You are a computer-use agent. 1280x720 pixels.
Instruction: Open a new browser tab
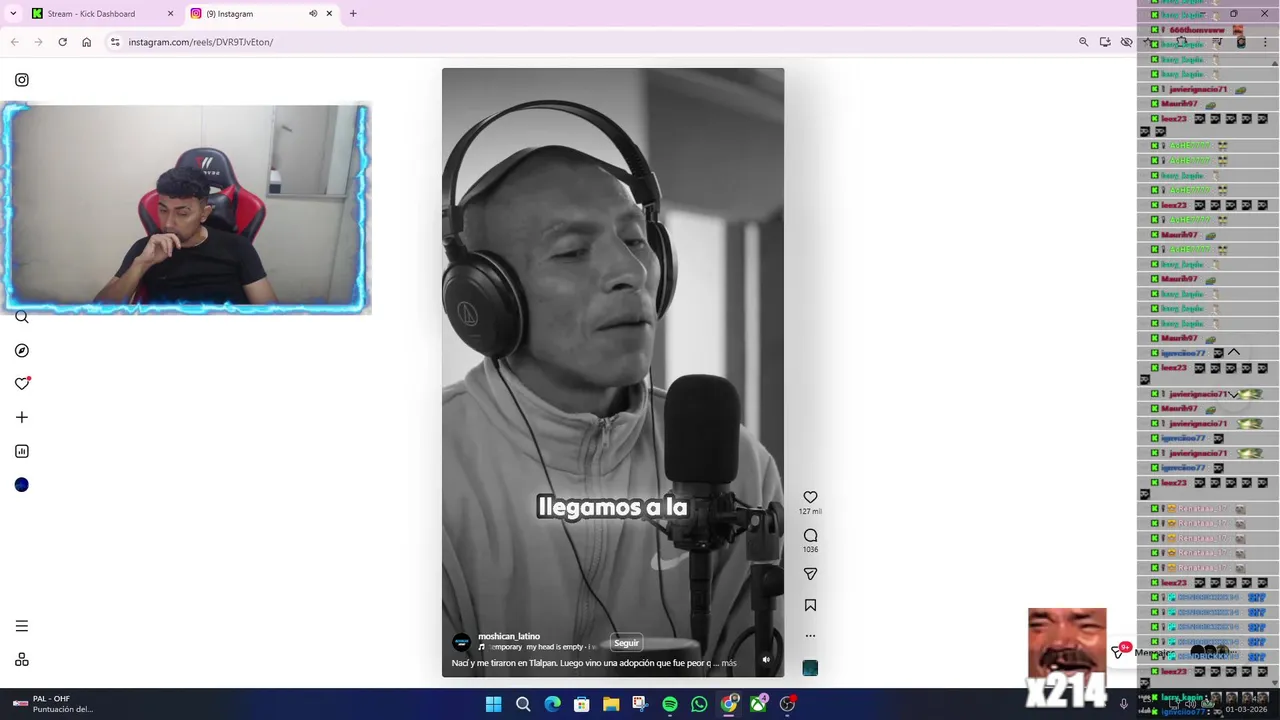point(353,14)
